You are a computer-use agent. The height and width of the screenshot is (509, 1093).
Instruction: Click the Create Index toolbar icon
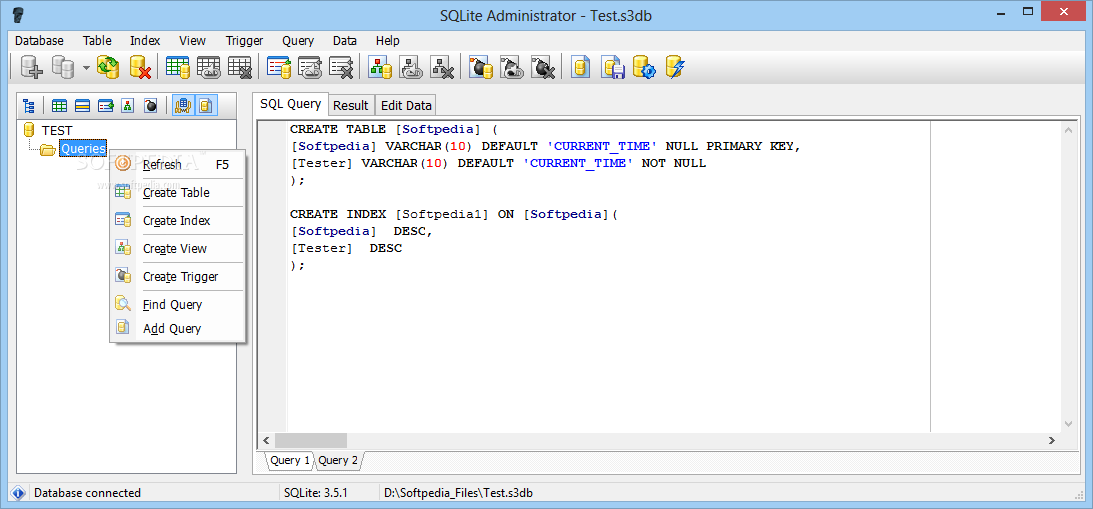(x=279, y=67)
